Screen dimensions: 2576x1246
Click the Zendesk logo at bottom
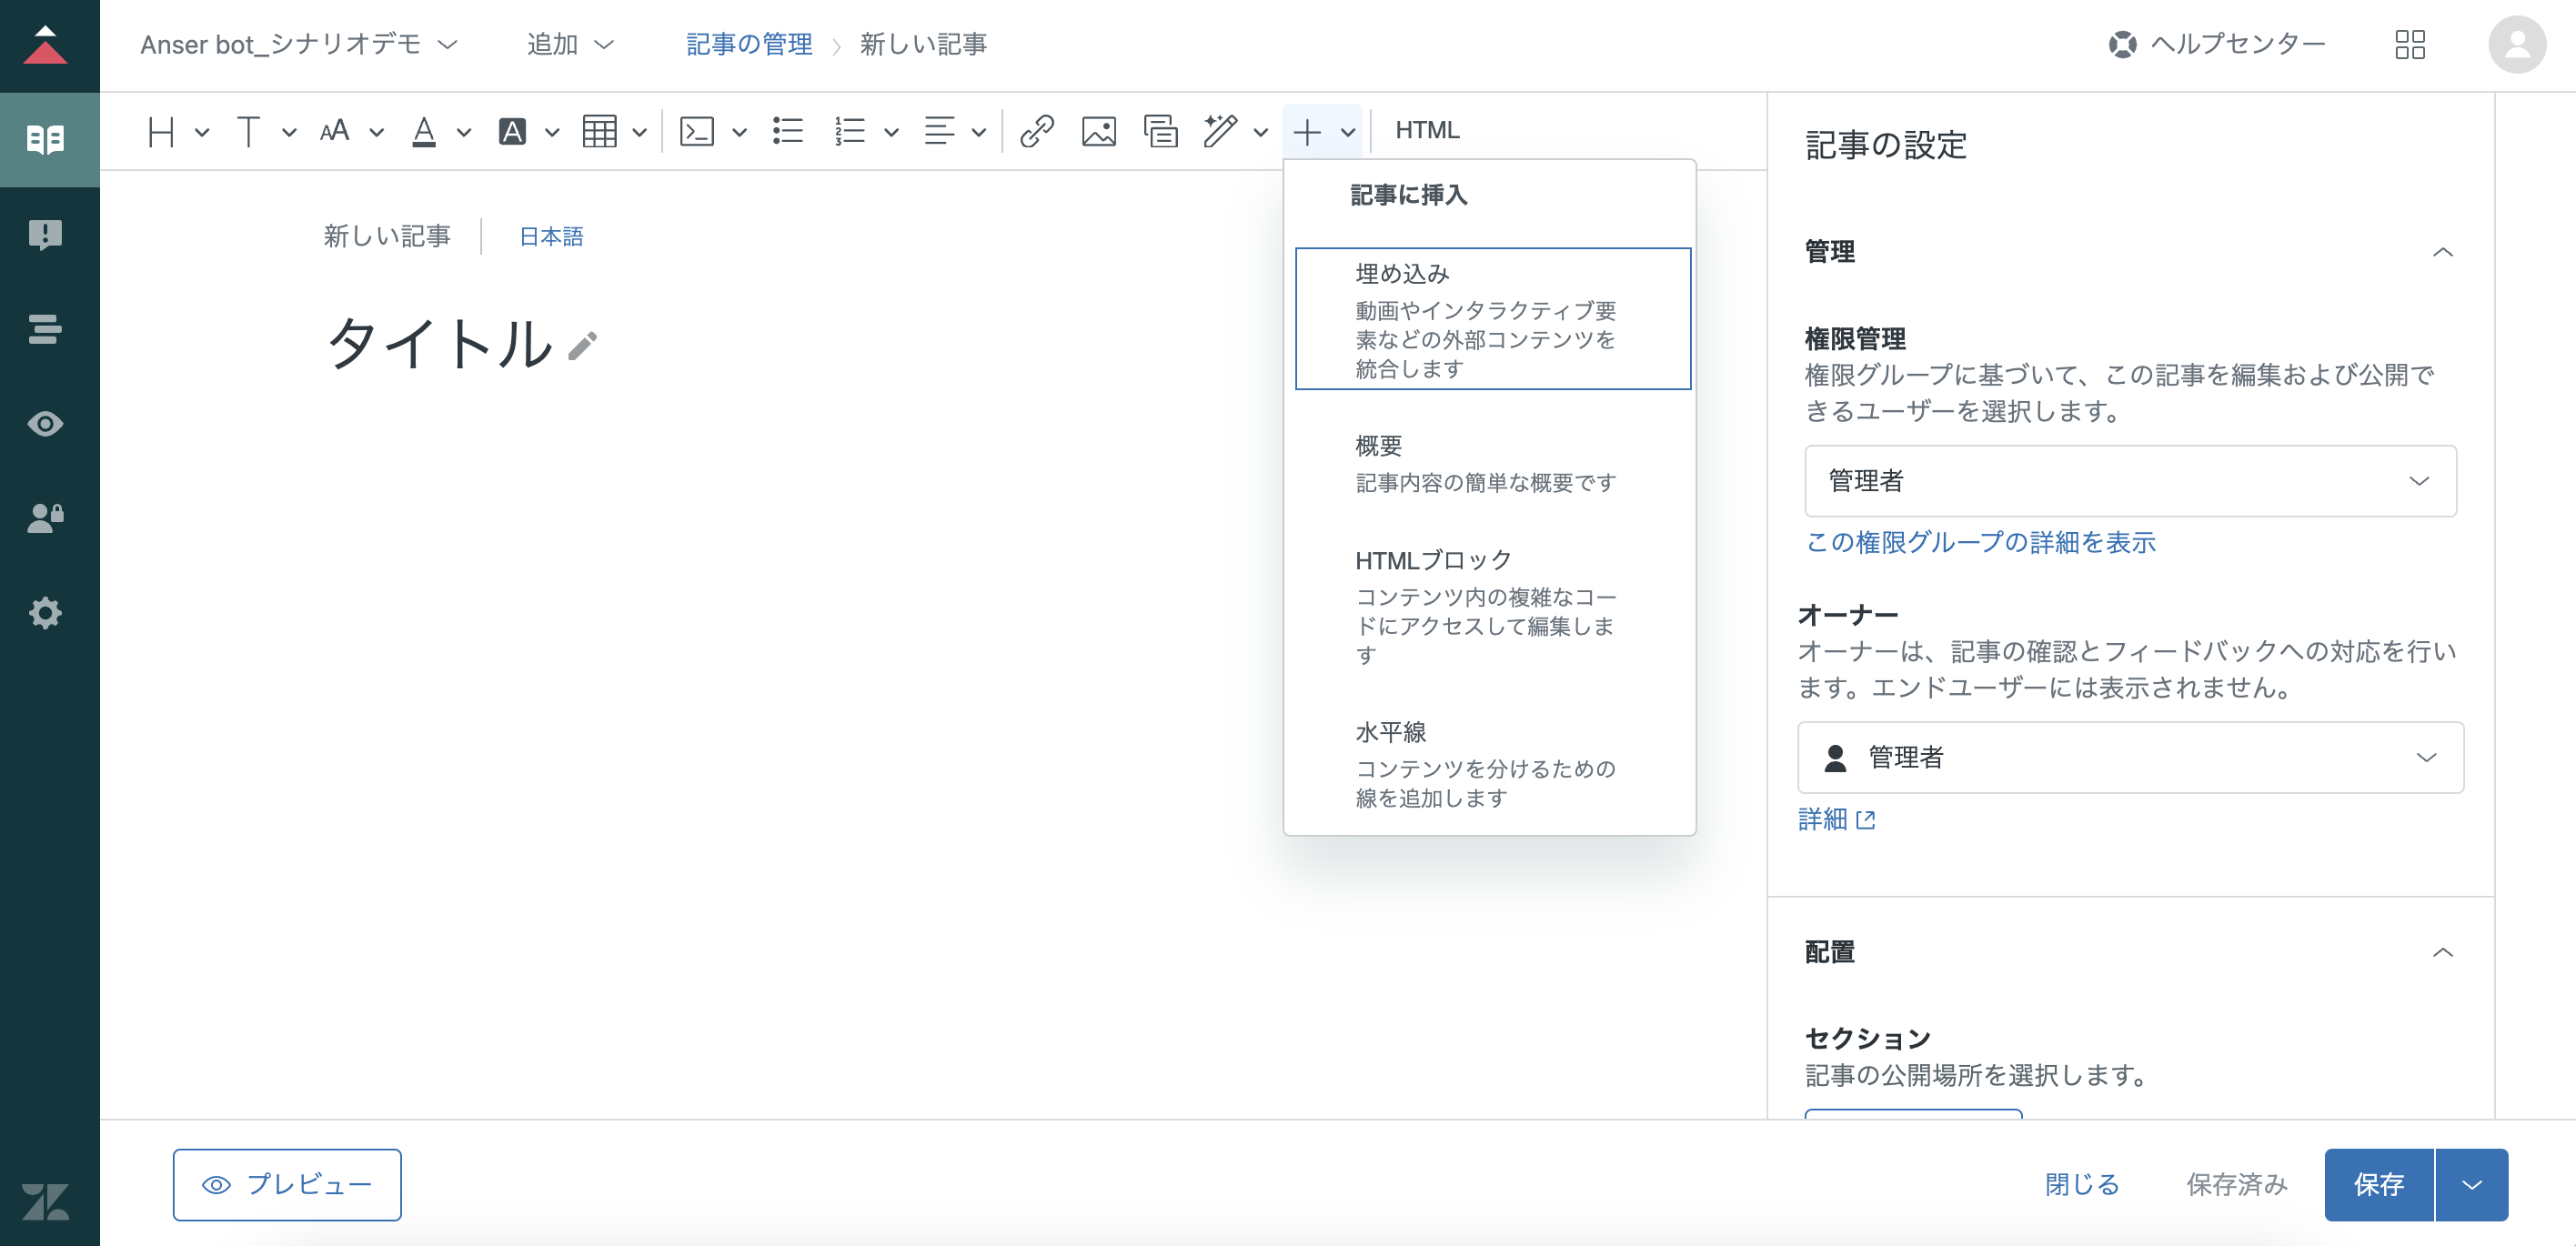pyautogui.click(x=46, y=1201)
